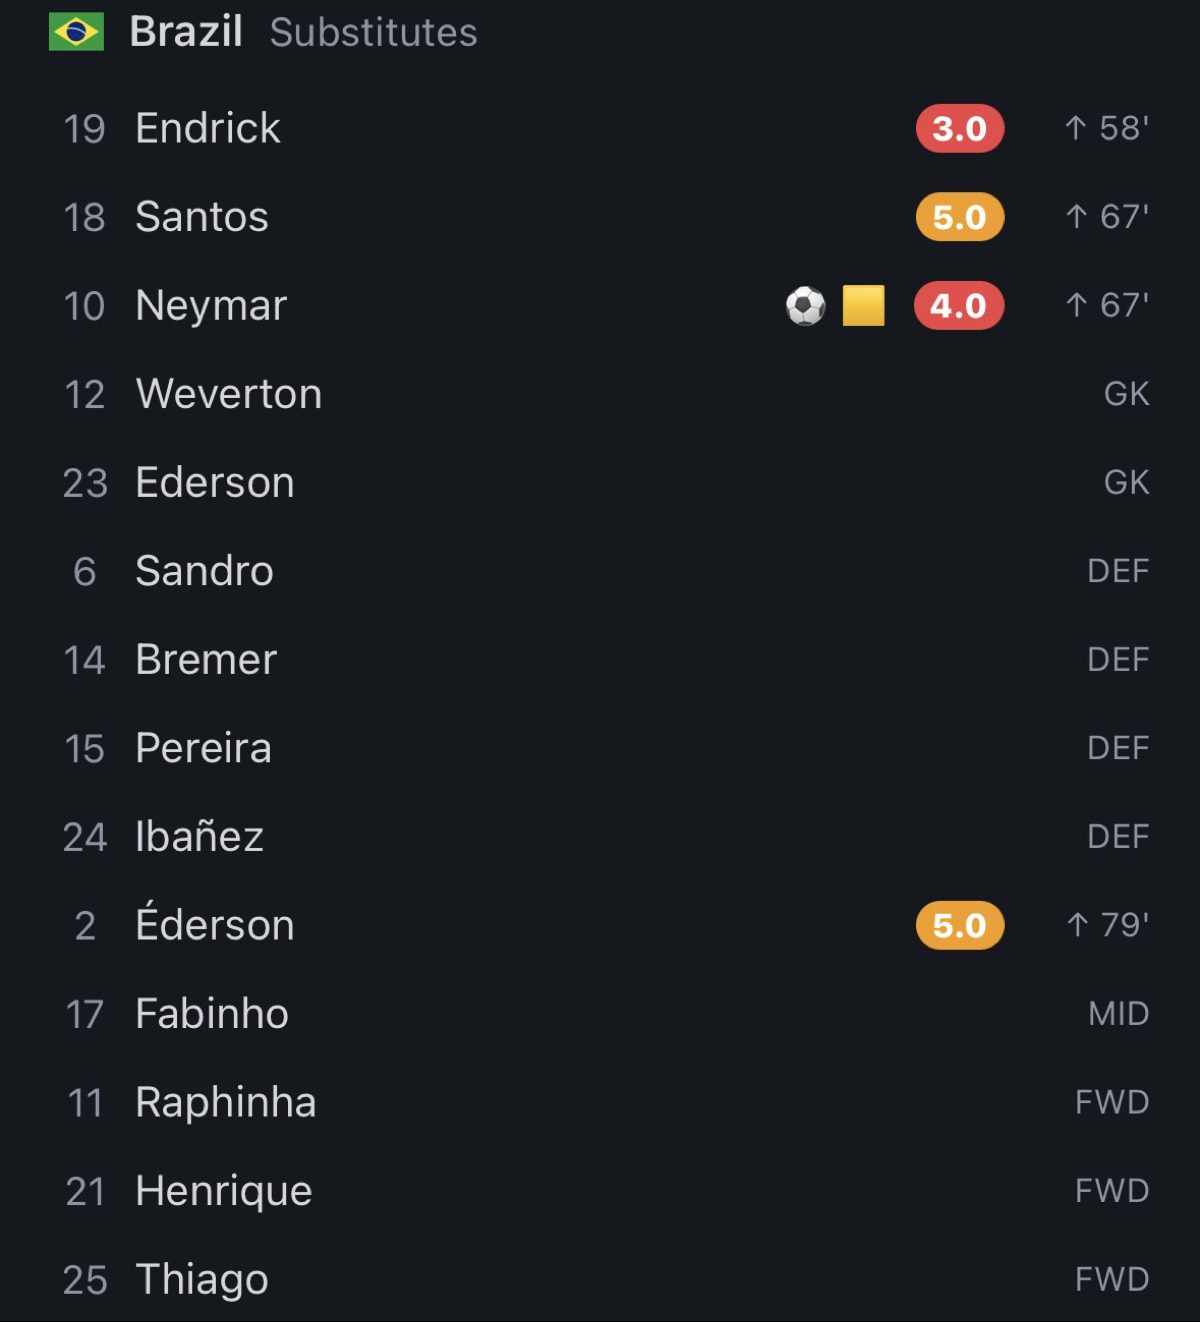This screenshot has height=1322, width=1200.
Task: Open Ibañez's player details
Action: [x=600, y=837]
